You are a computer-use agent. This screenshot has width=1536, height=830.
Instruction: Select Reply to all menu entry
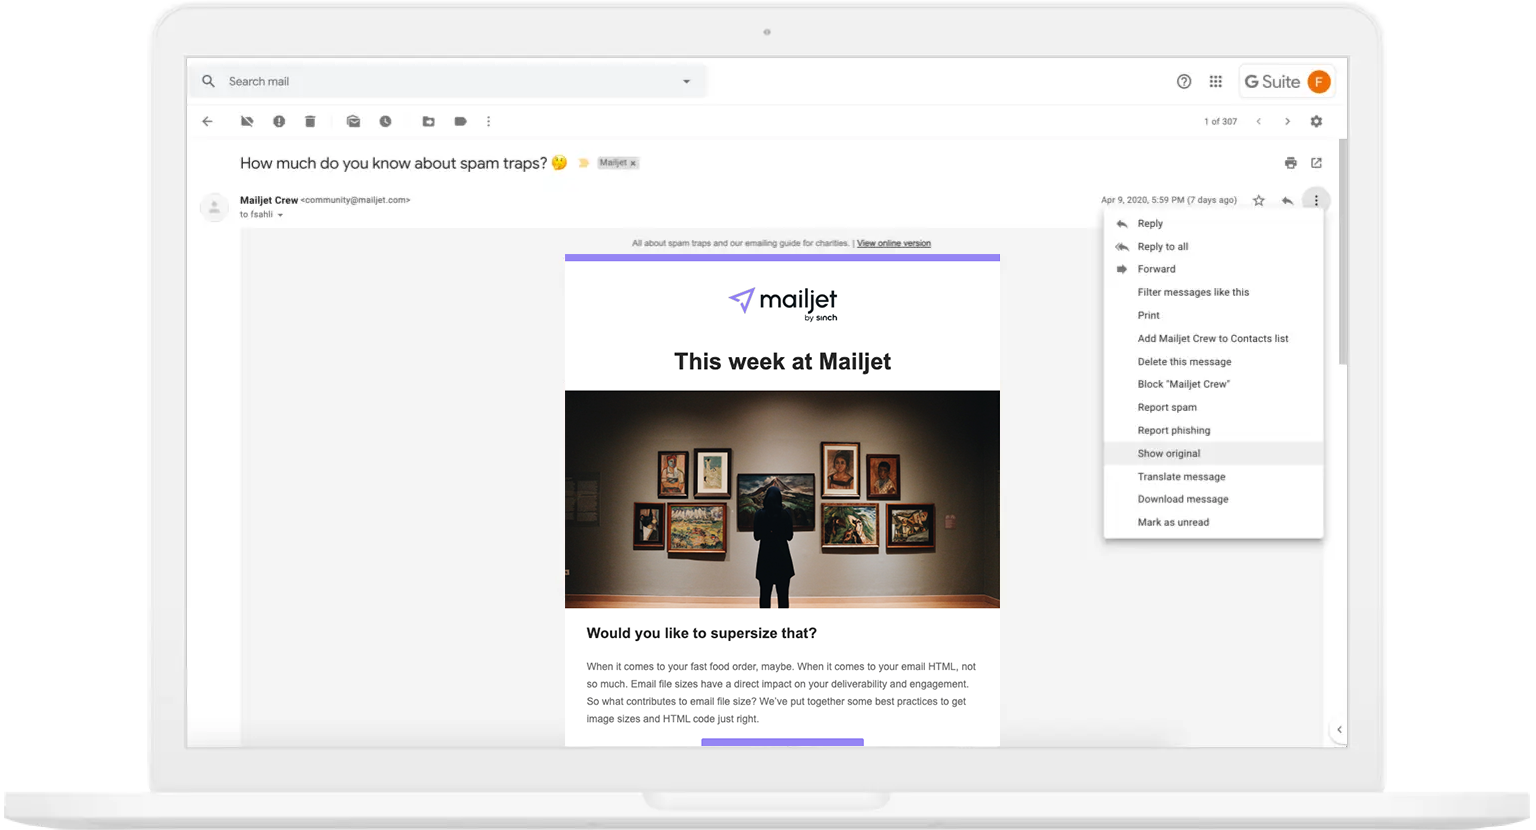point(1213,247)
